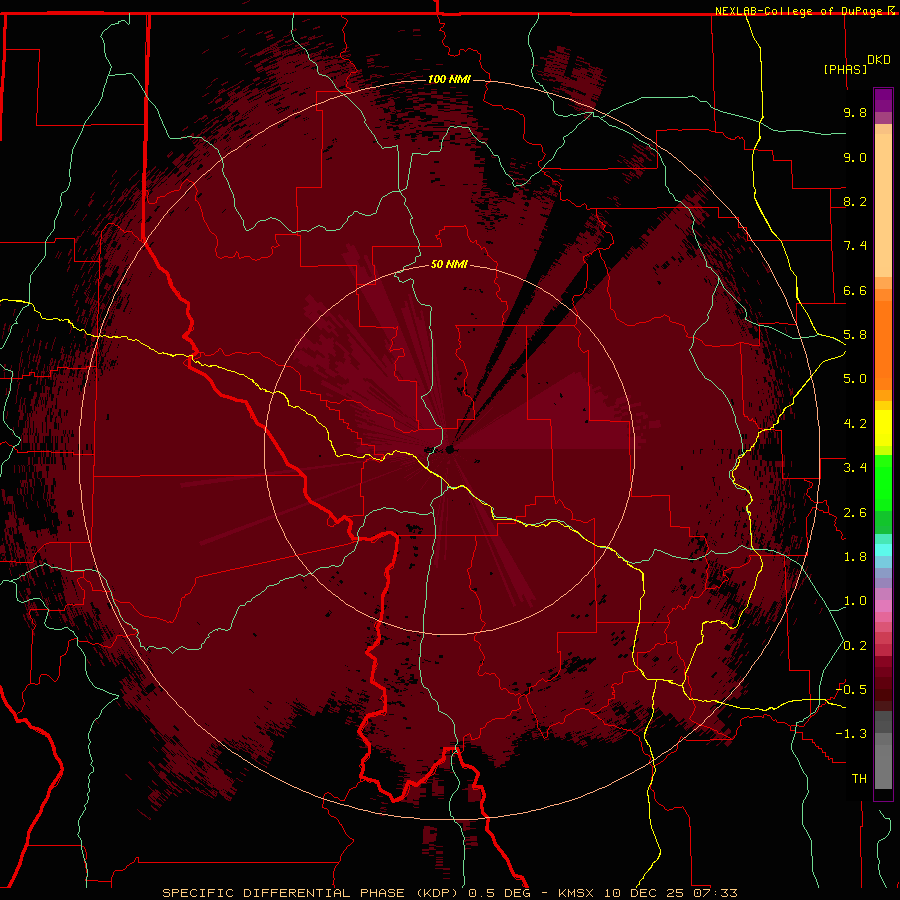Click the 5.0 value on the color scale

tap(855, 379)
